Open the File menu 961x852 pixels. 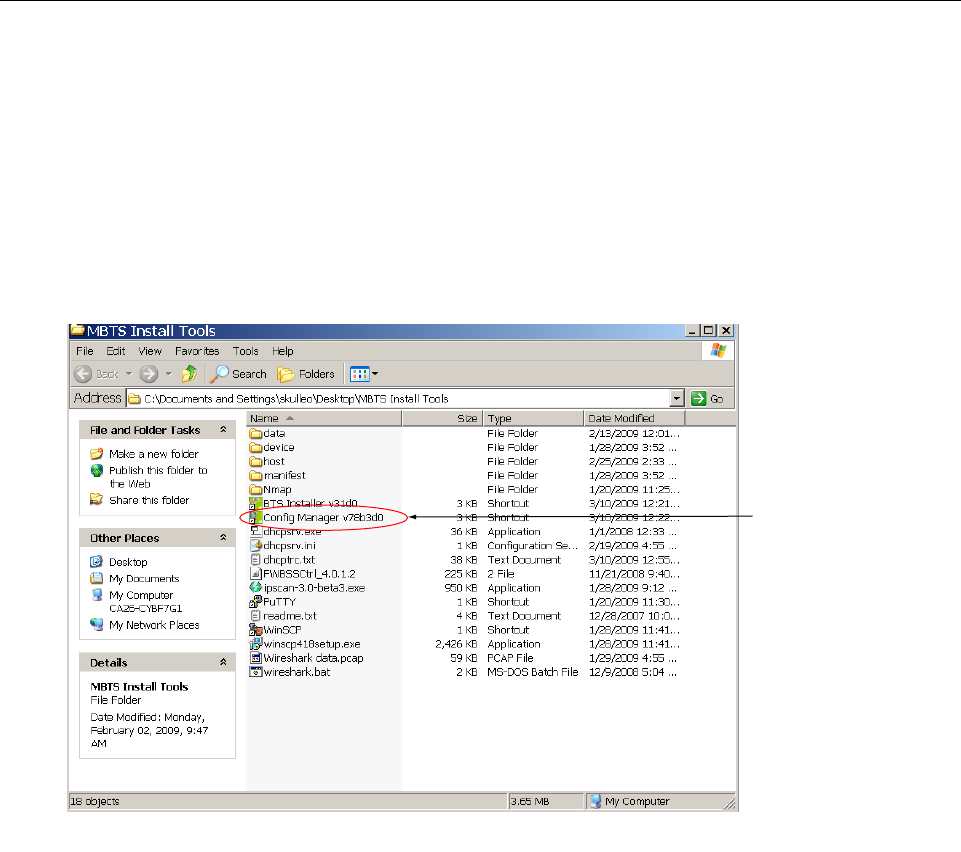pyautogui.click(x=85, y=351)
